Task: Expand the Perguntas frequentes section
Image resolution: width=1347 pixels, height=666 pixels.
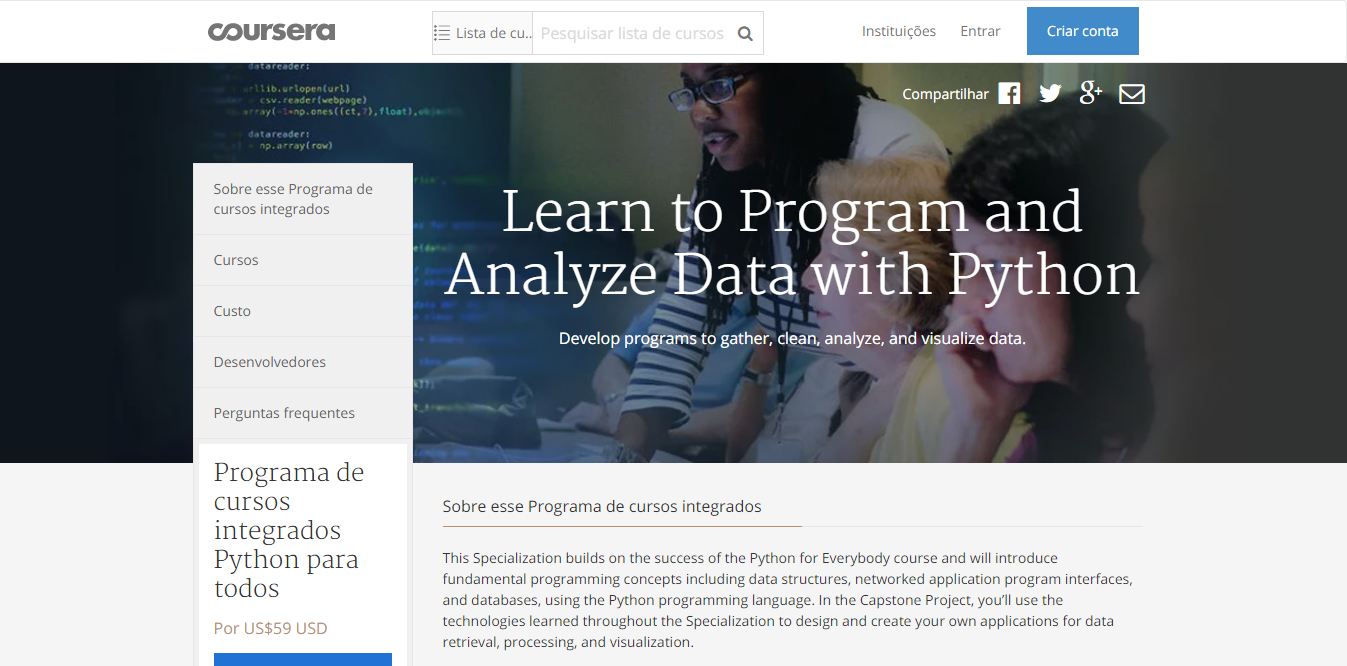Action: click(x=283, y=413)
